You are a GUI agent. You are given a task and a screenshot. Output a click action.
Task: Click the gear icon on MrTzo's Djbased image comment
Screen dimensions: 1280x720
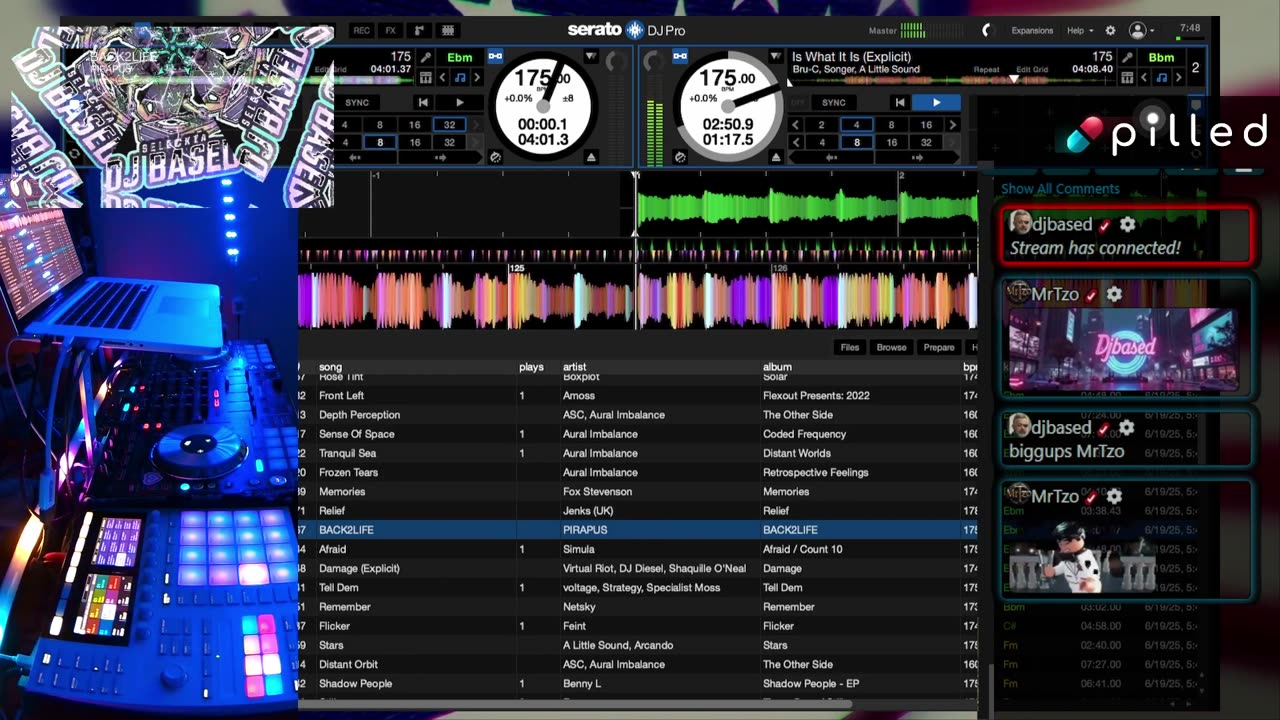1114,295
